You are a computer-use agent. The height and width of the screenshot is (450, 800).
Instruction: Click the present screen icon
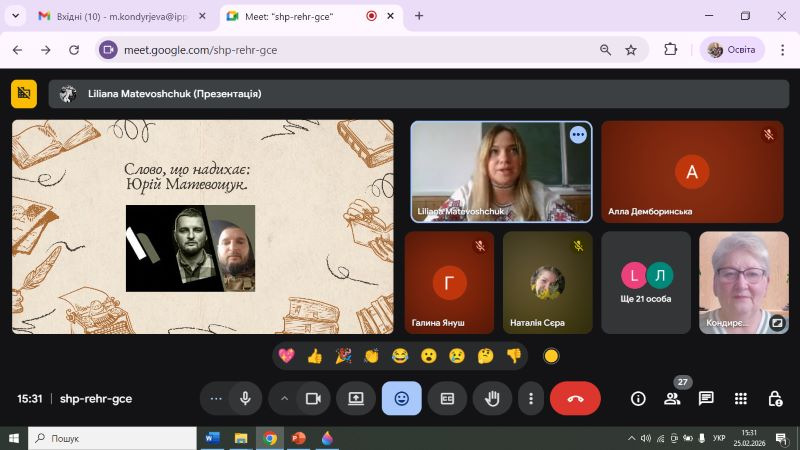point(356,398)
